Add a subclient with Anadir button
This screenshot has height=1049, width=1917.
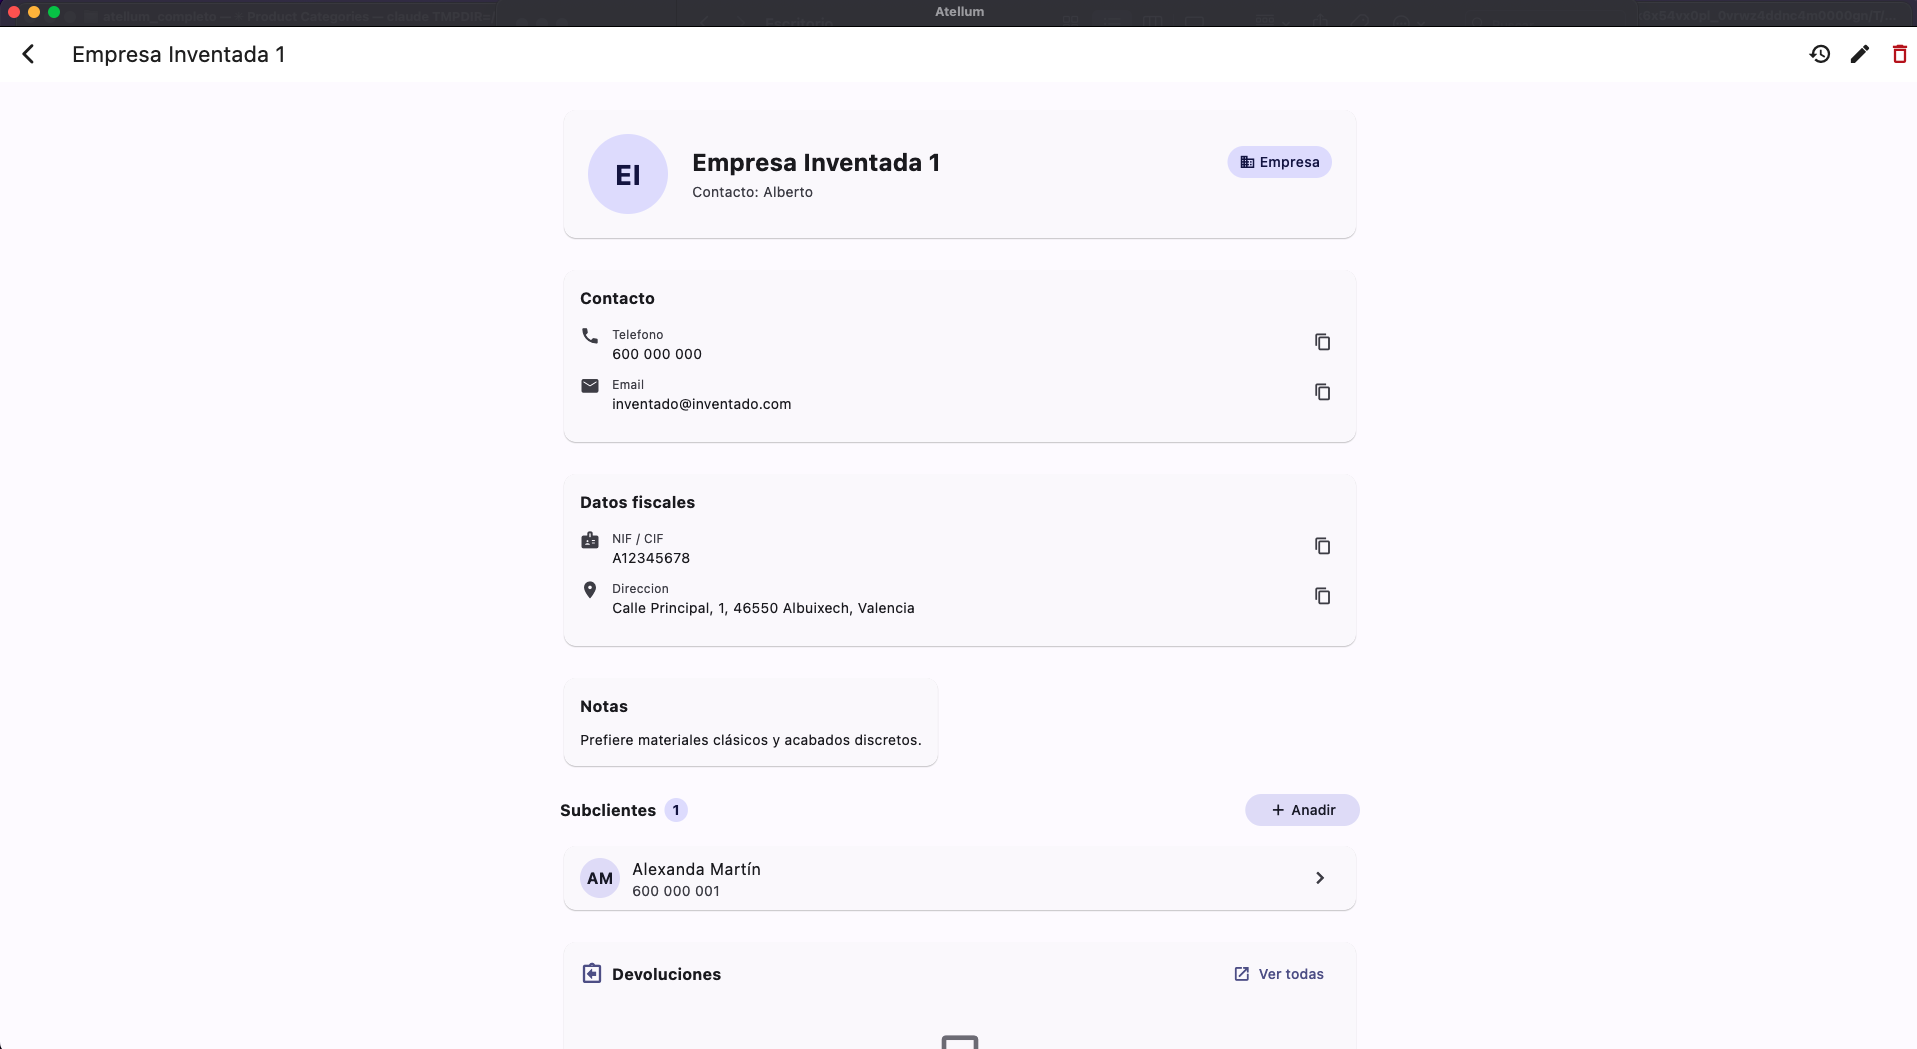click(x=1302, y=810)
